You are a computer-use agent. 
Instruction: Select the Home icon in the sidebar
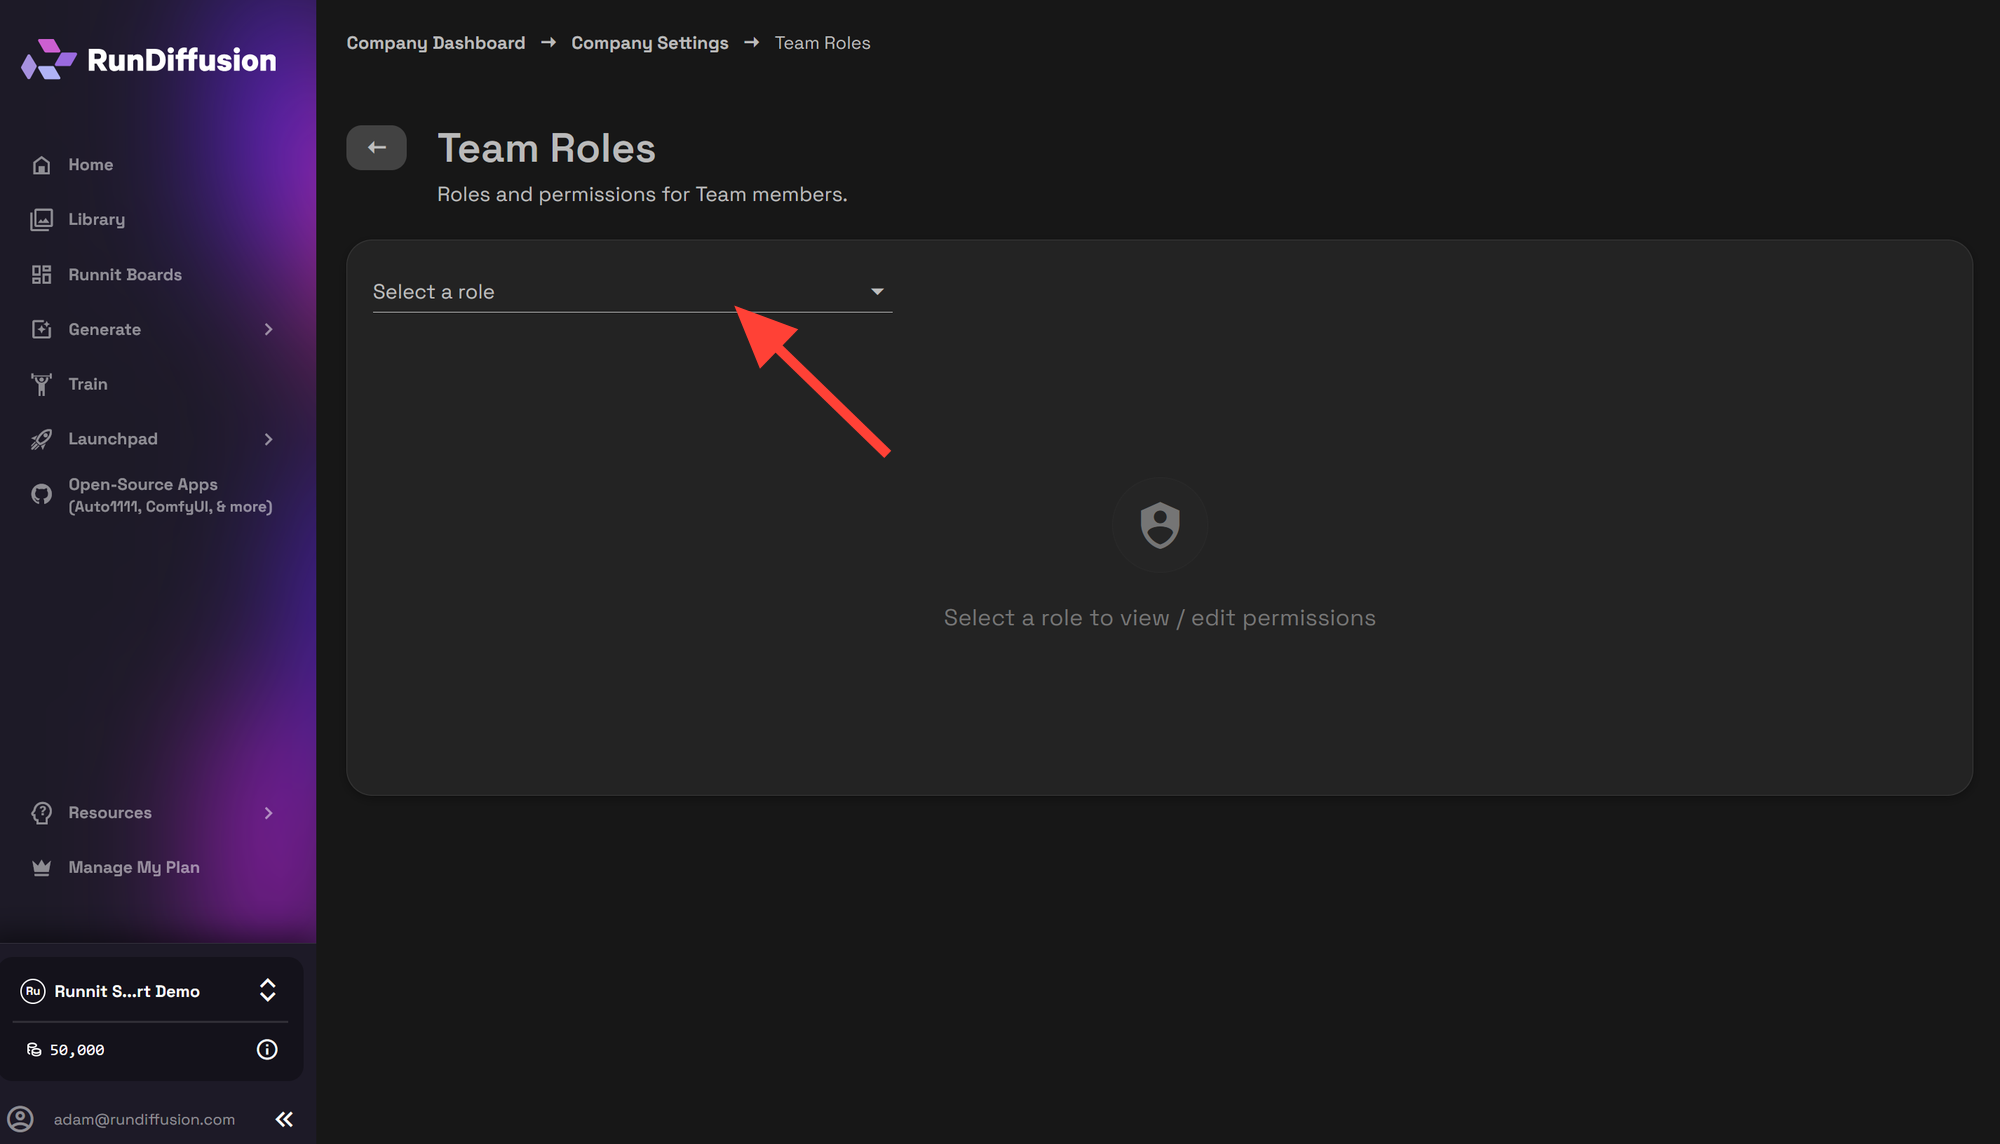click(41, 164)
